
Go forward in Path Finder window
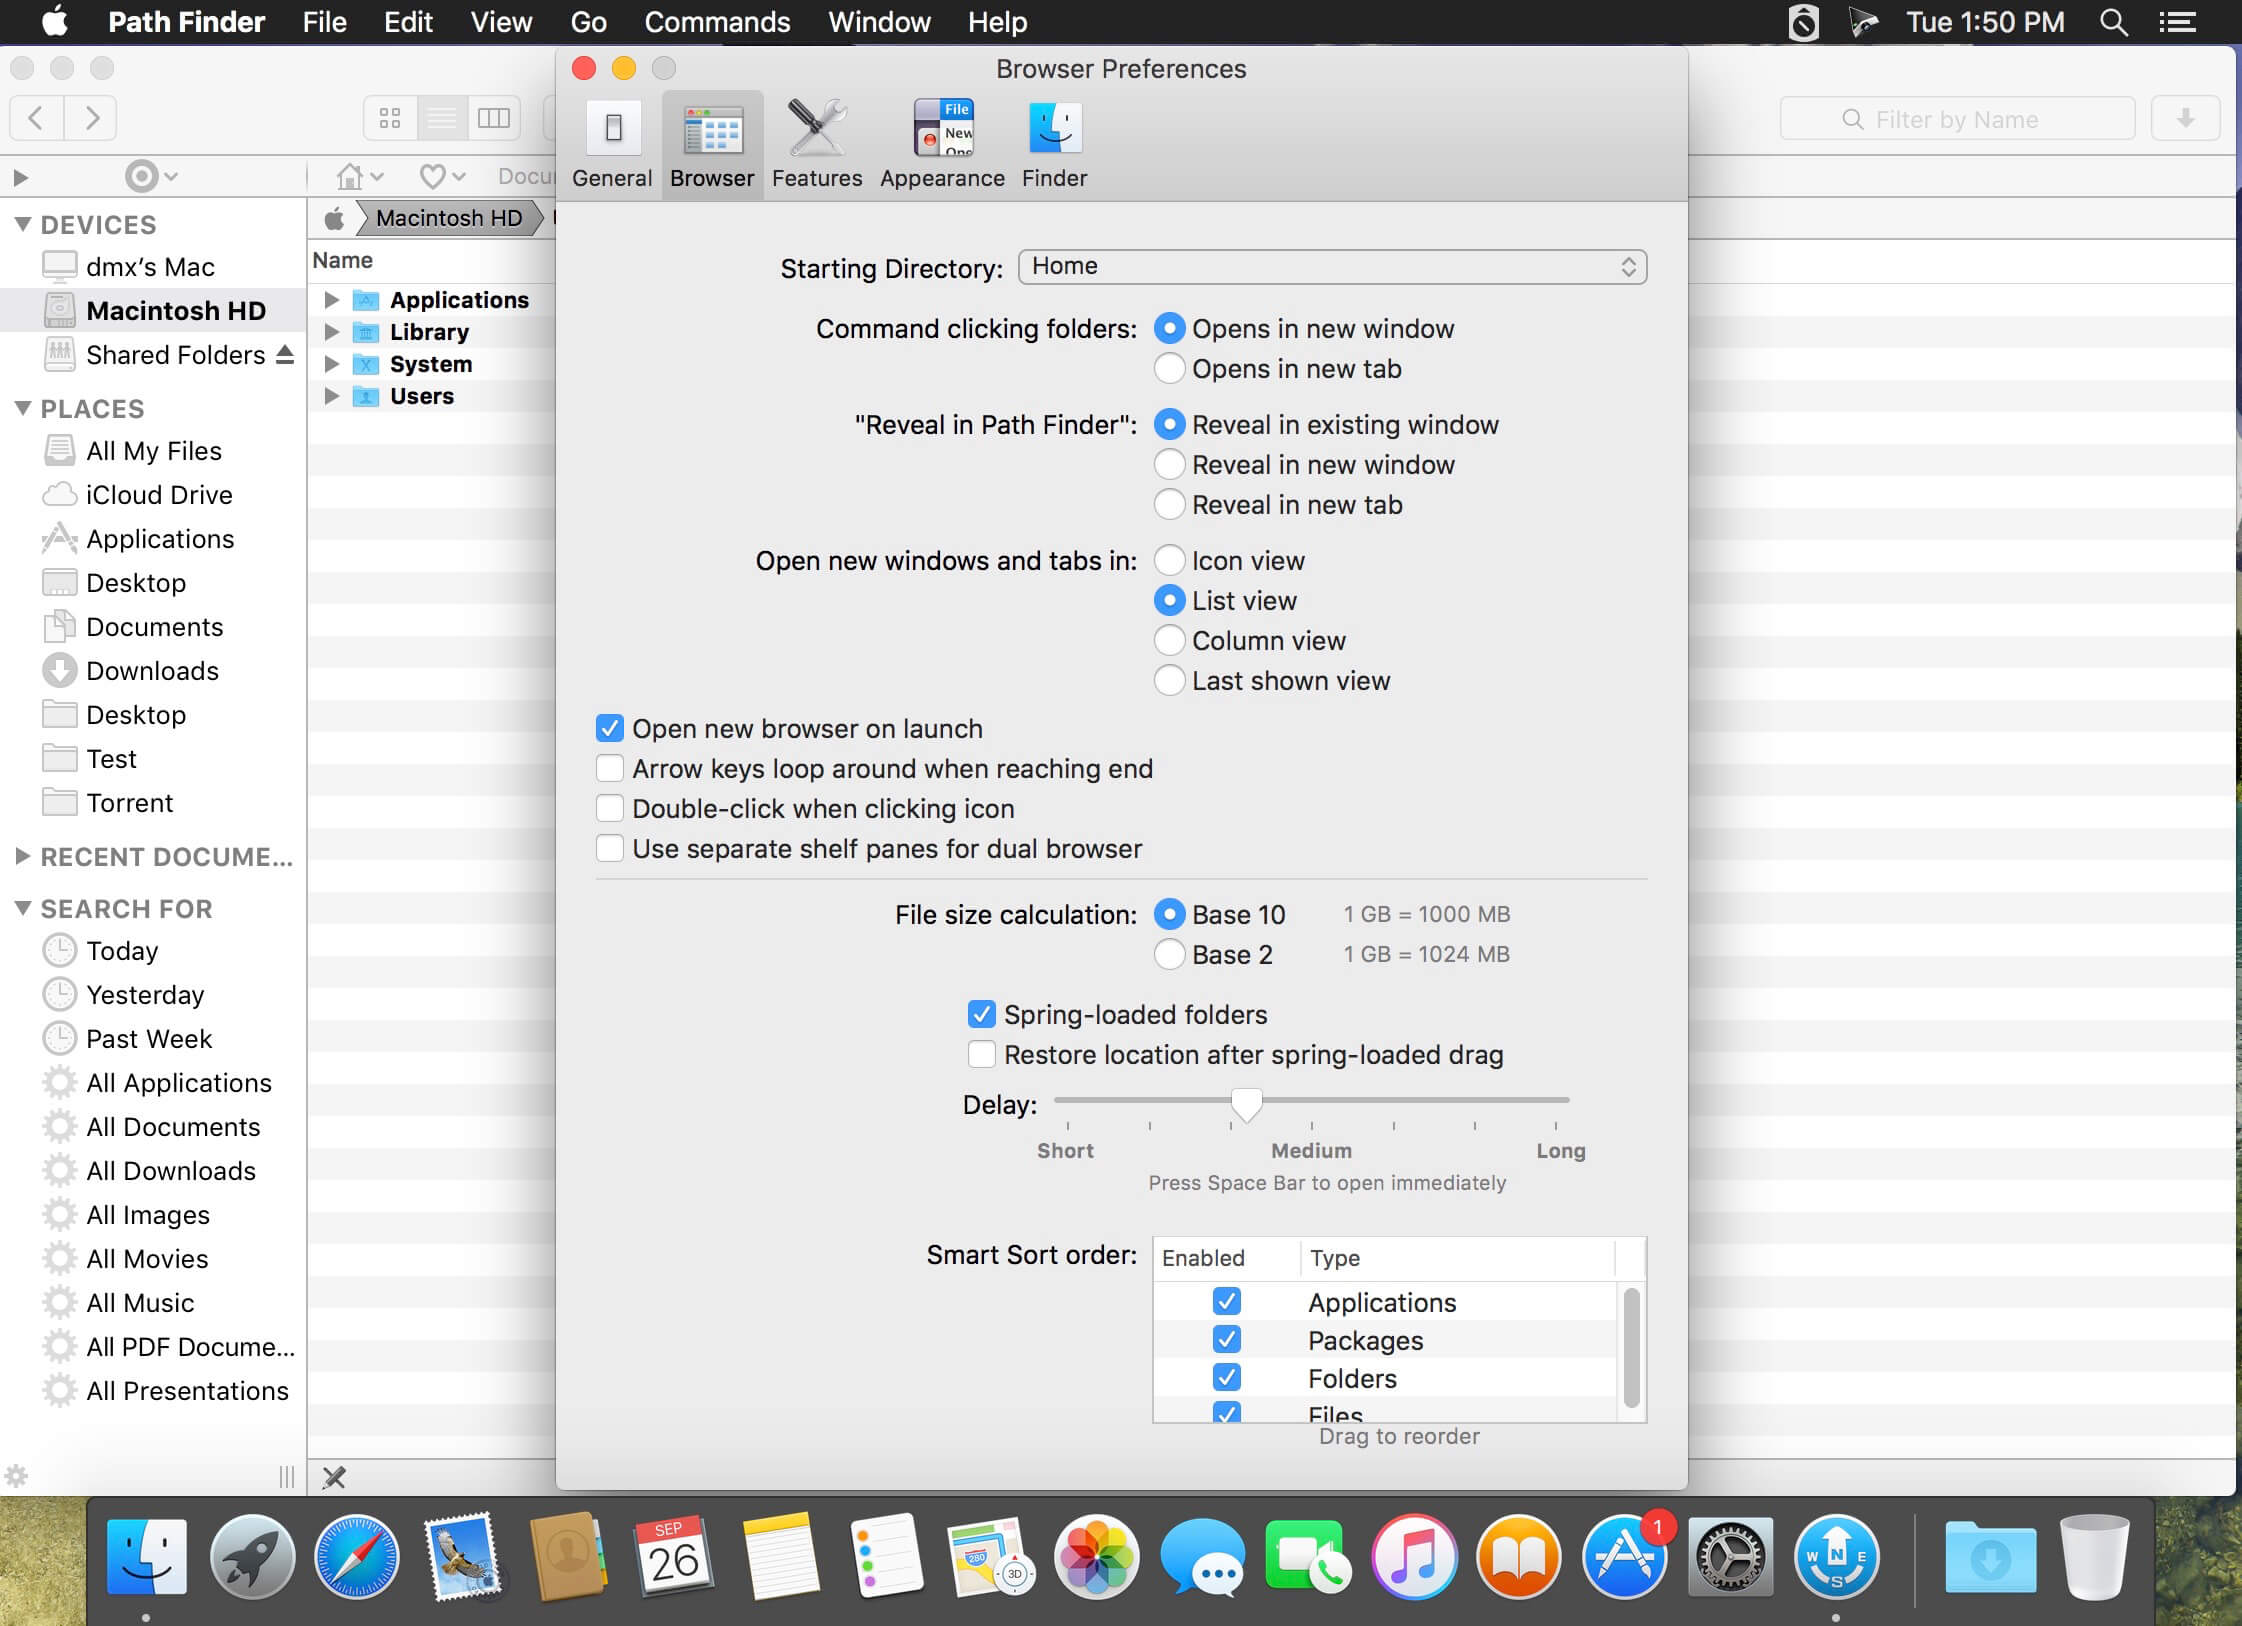click(91, 118)
